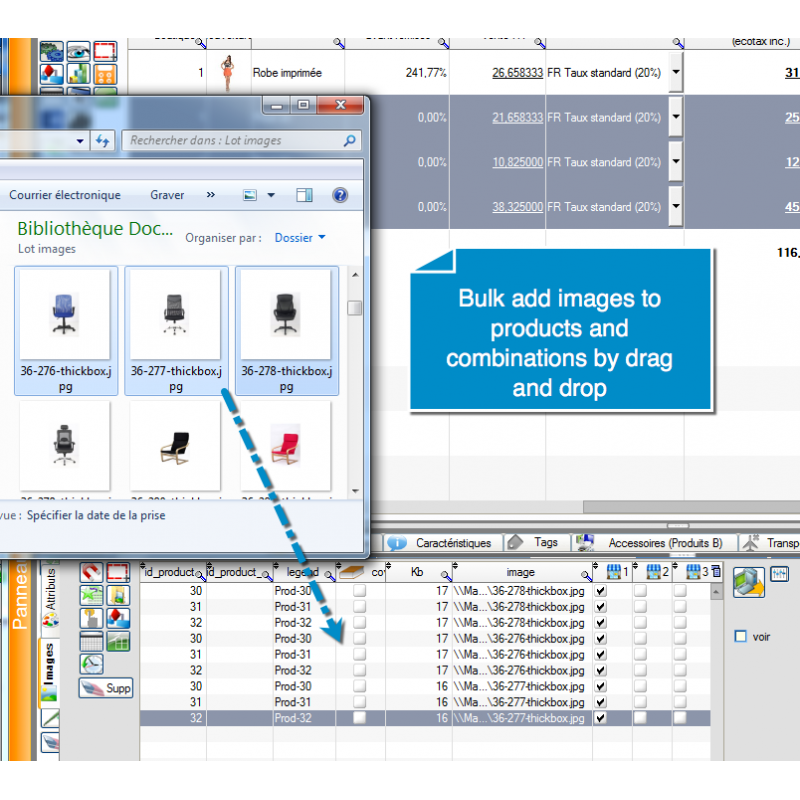
Task: Select the 36-276-thickbox.jpg thumbnail
Action: (x=66, y=330)
